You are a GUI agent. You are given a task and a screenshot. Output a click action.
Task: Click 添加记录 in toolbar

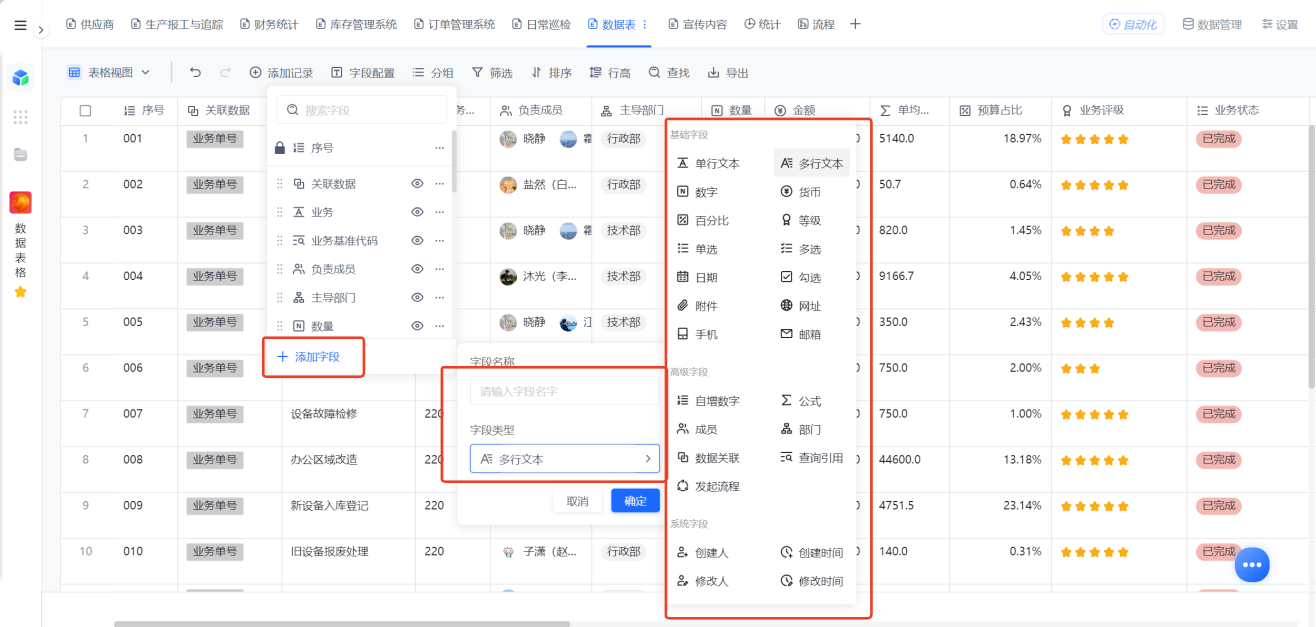click(281, 72)
